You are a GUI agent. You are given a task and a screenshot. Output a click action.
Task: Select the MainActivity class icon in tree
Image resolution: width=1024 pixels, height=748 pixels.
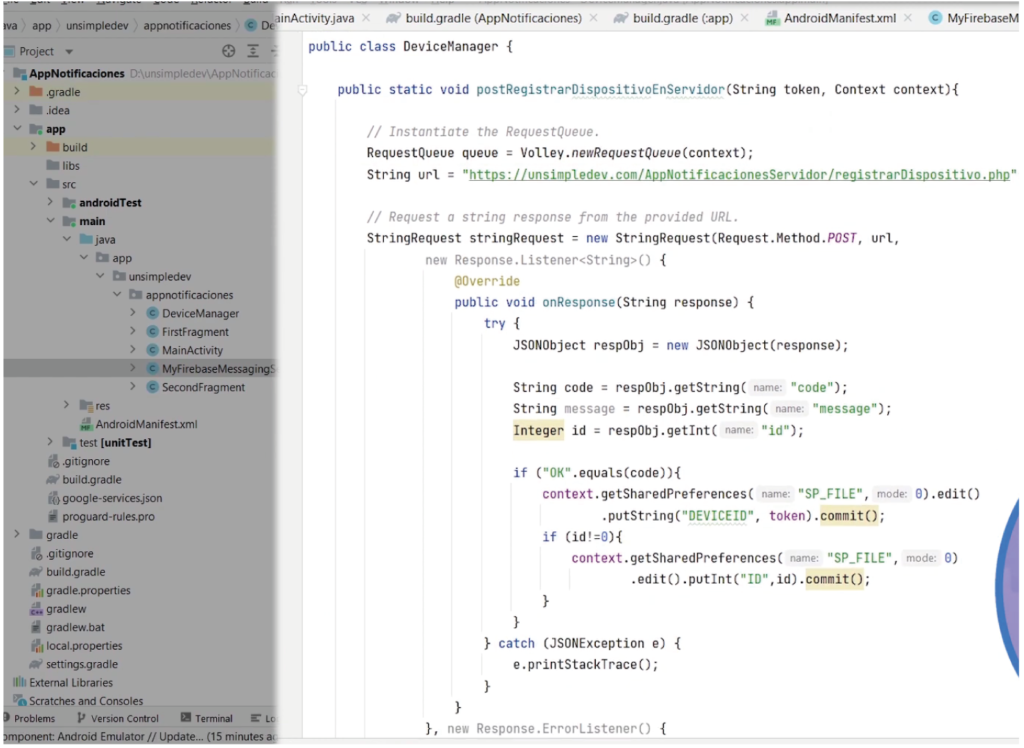tap(151, 350)
